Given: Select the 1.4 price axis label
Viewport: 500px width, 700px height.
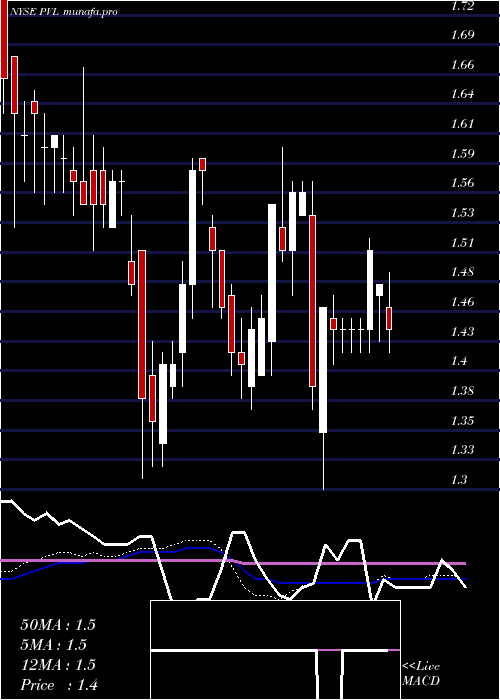Looking at the screenshot, I should tap(460, 361).
